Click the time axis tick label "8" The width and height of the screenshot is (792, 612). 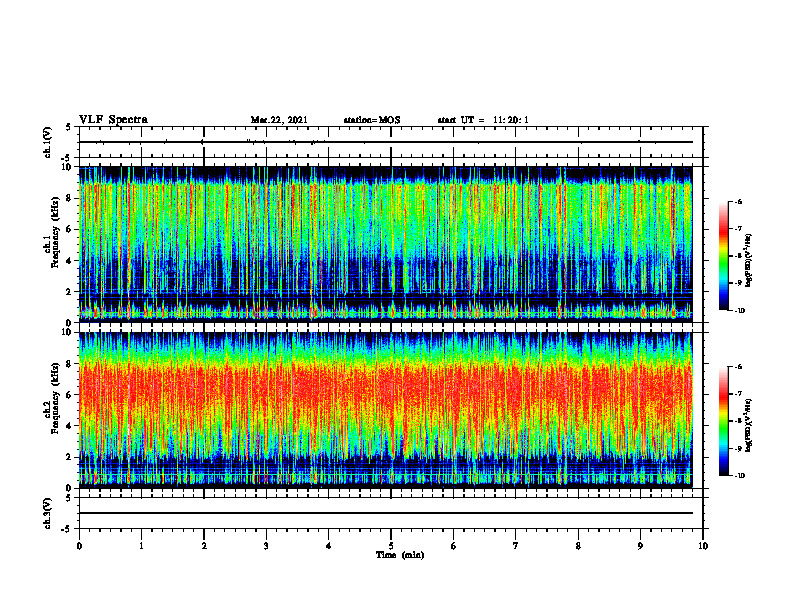[x=578, y=546]
